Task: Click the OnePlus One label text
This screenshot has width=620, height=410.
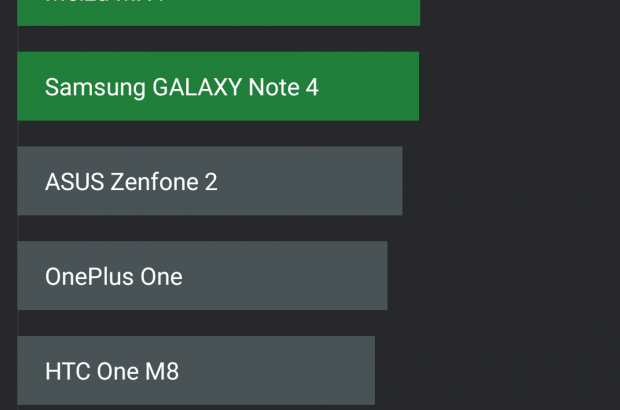Action: (114, 276)
